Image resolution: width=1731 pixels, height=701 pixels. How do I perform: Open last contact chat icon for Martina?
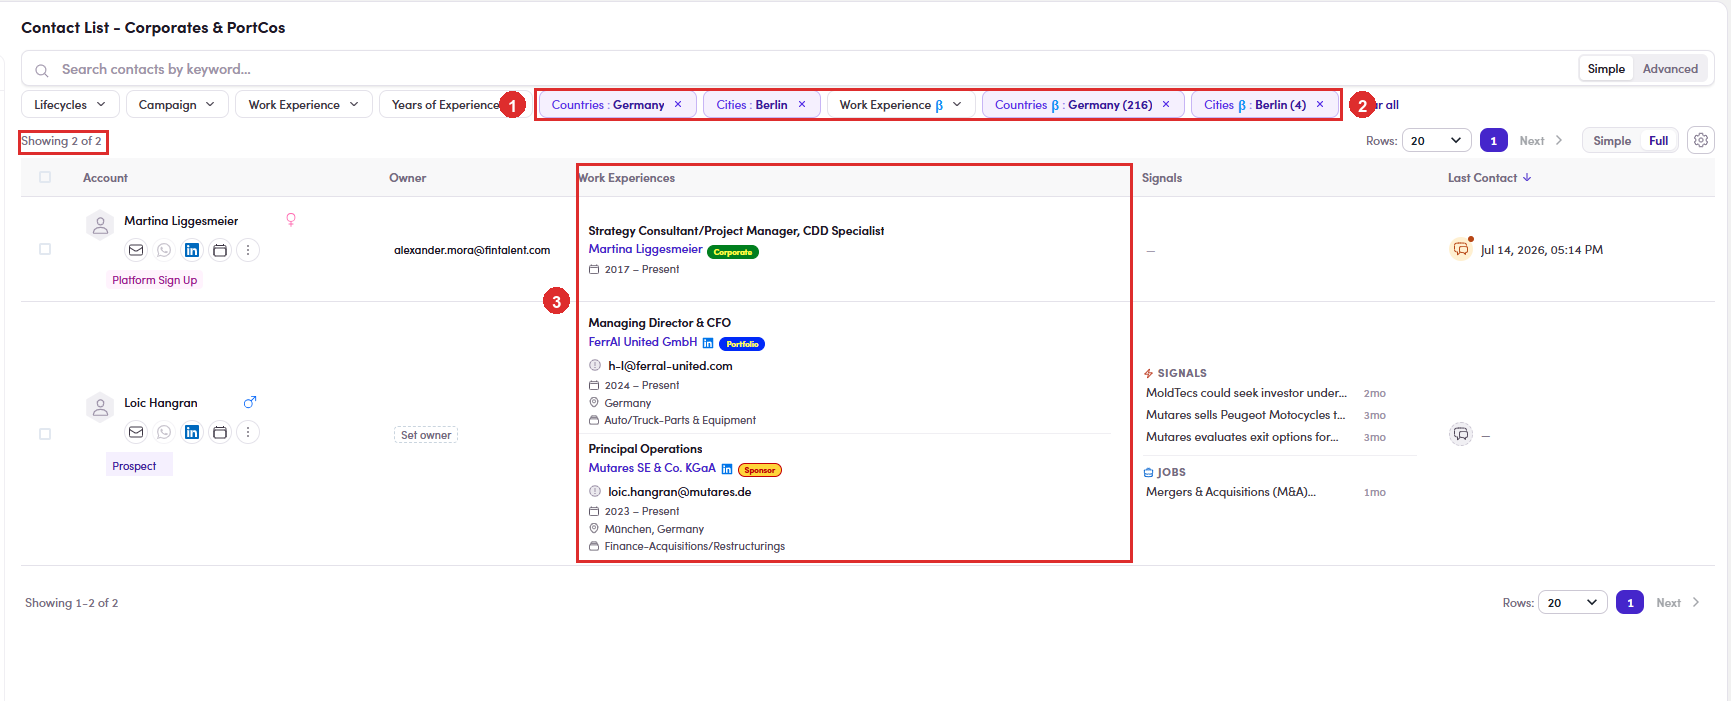click(1461, 249)
